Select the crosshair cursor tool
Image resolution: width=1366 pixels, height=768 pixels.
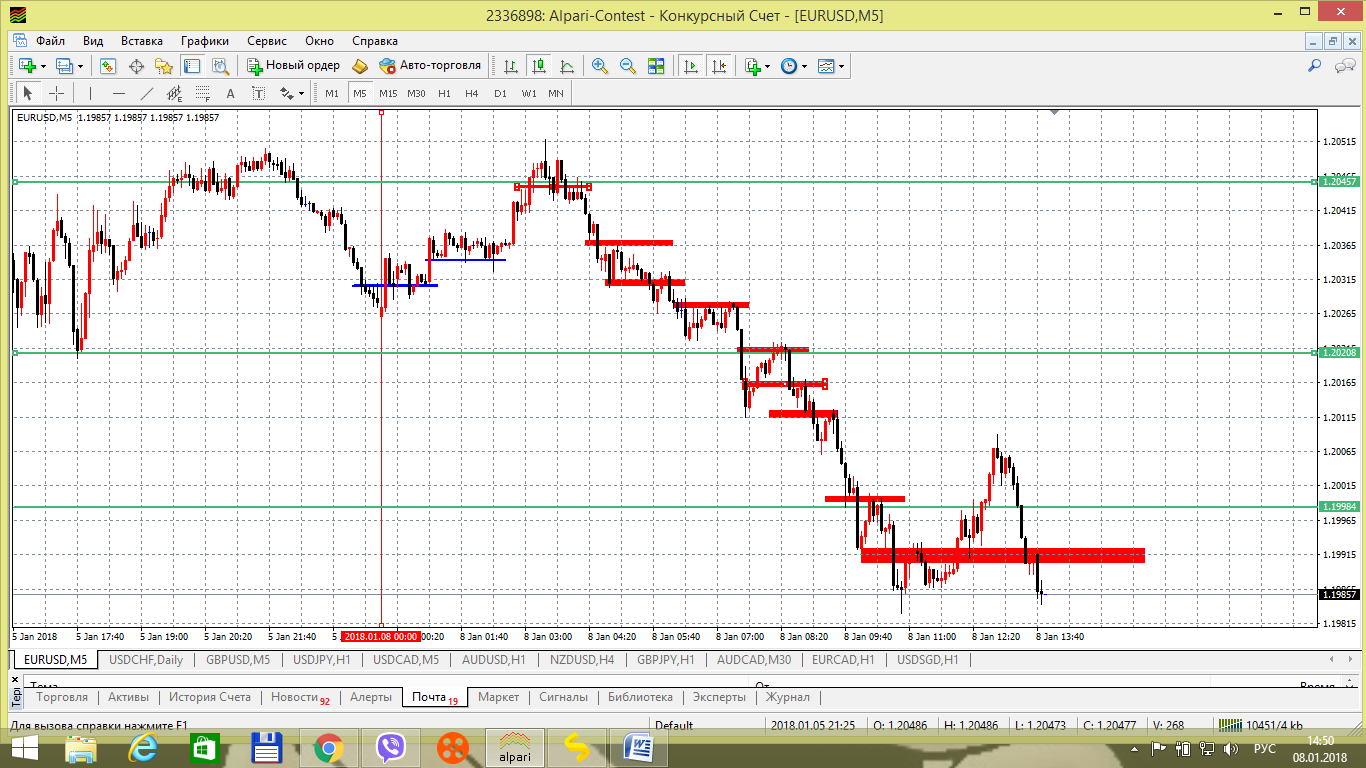coord(57,93)
